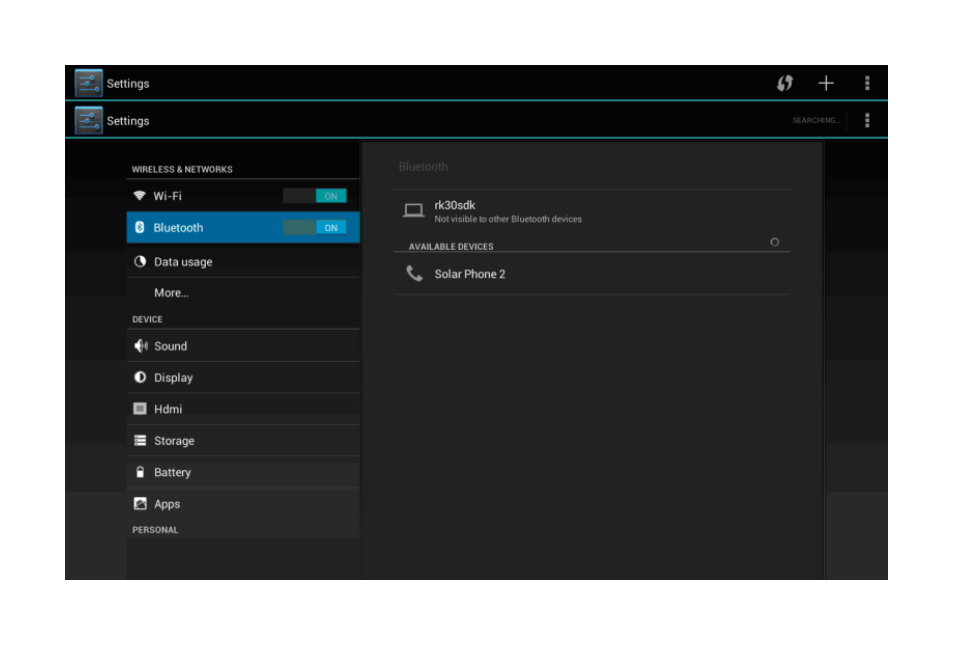Viewport: 953px width, 652px height.
Task: Click the Sound speaker icon
Action: 140,346
